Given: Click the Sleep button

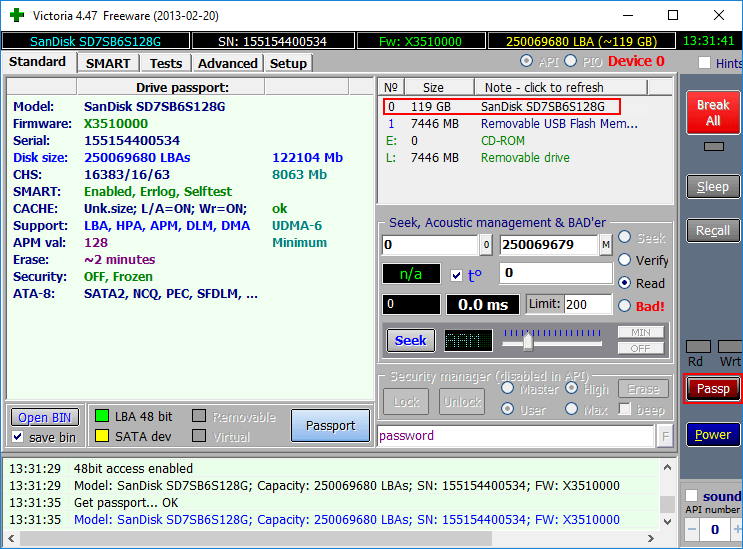Looking at the screenshot, I should coord(713,187).
